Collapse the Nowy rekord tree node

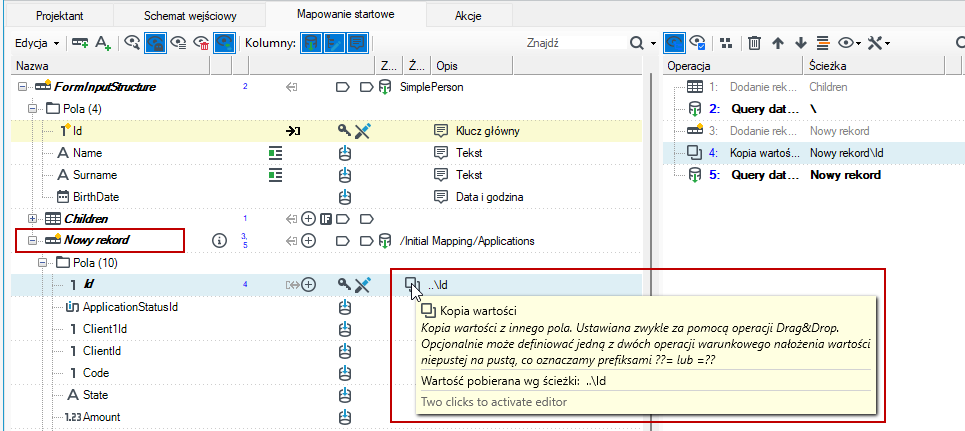33,240
